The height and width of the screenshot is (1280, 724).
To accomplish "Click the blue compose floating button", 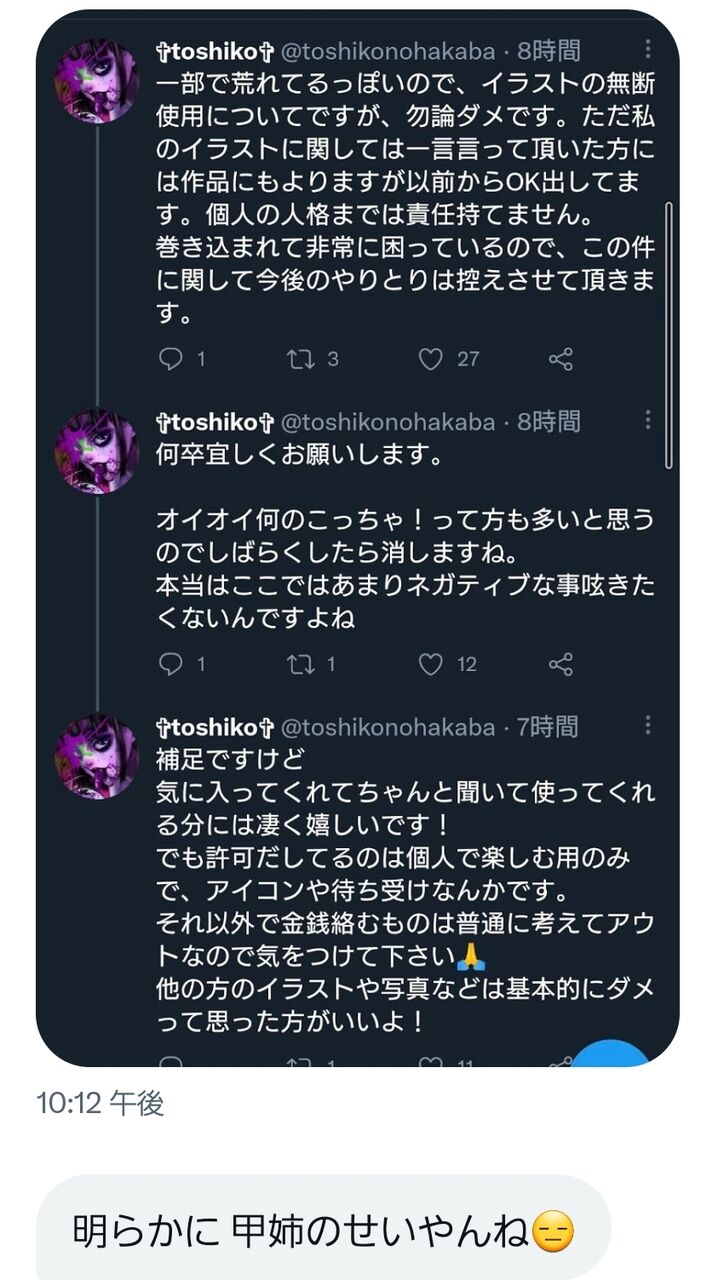I will pyautogui.click(x=613, y=1054).
